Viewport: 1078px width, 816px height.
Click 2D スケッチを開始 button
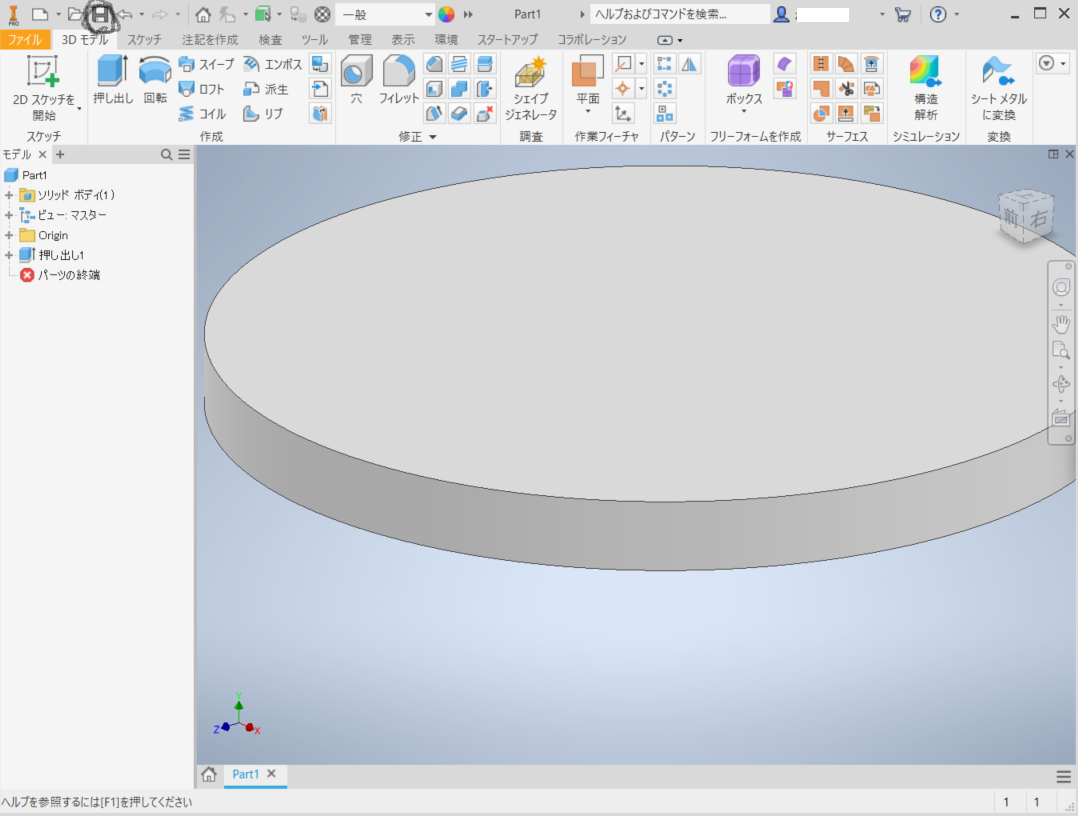click(x=43, y=89)
